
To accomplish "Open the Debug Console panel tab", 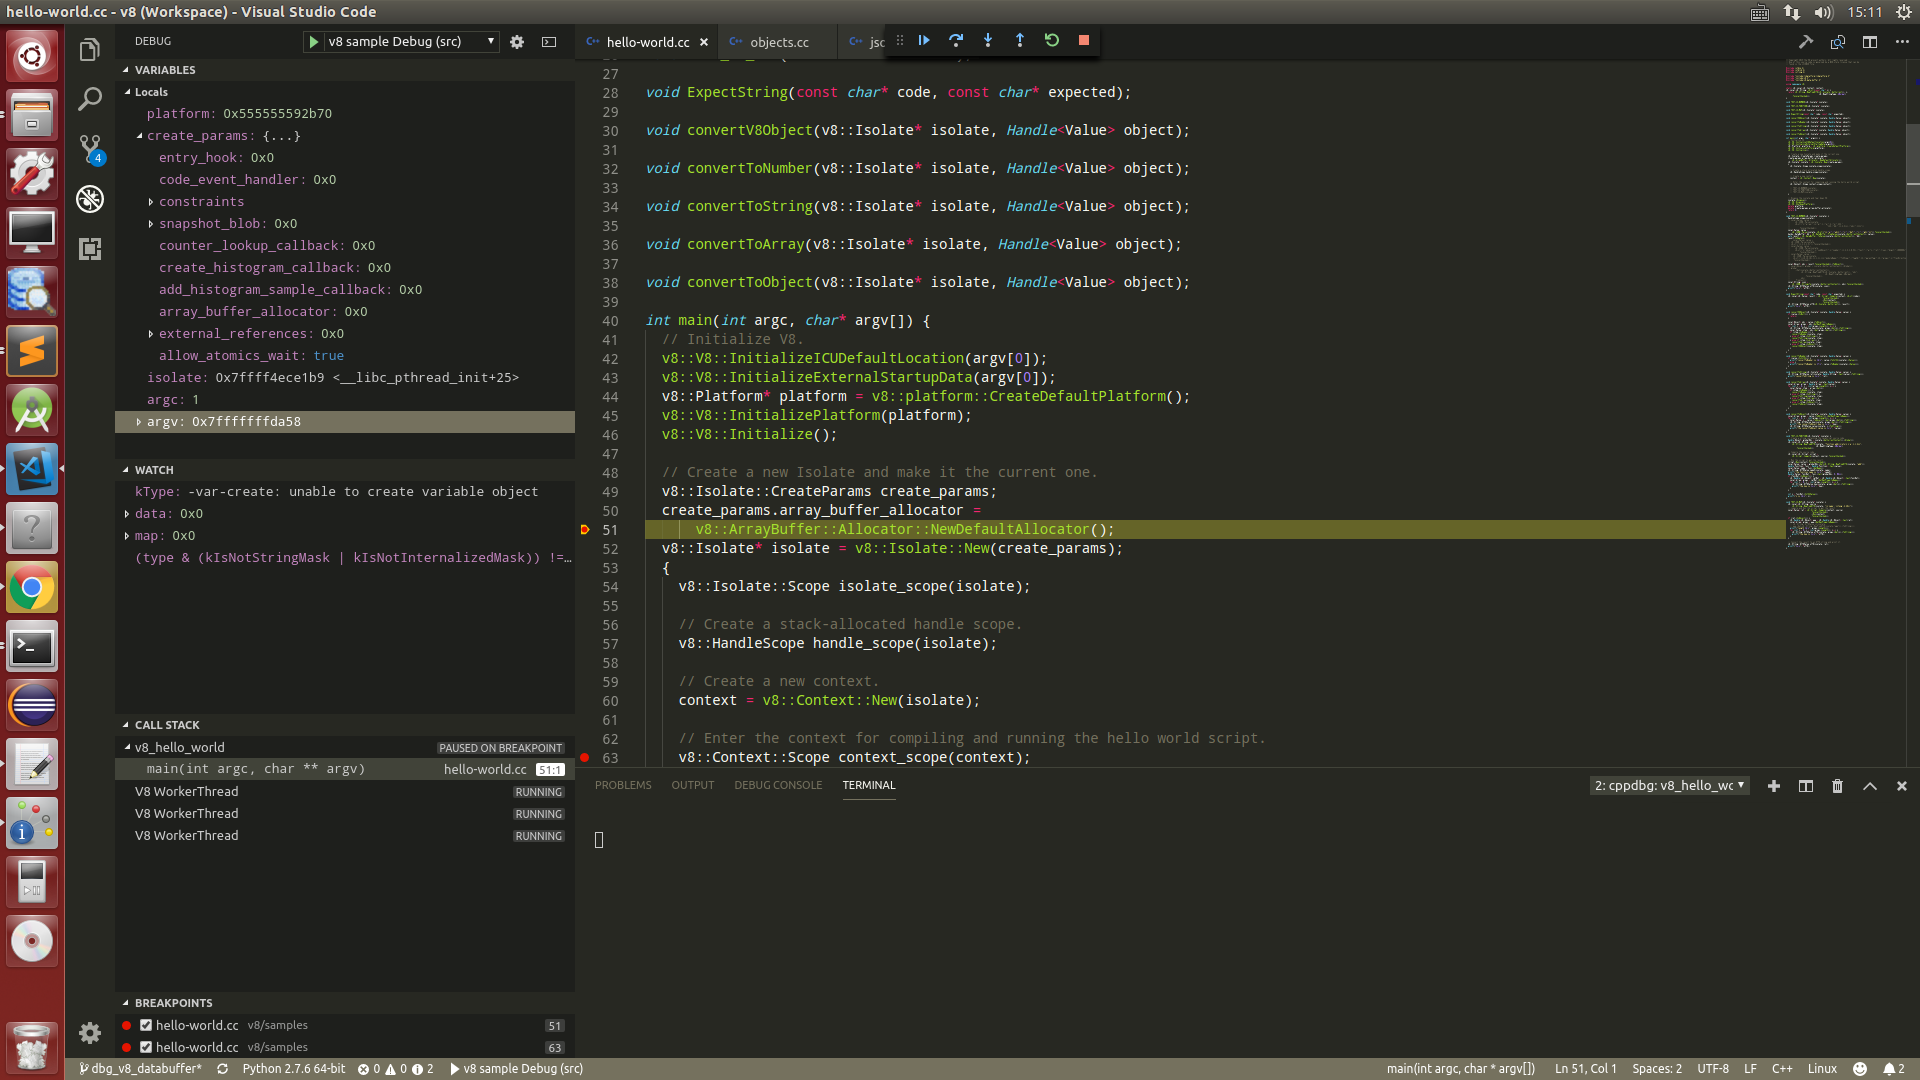I will (x=778, y=785).
